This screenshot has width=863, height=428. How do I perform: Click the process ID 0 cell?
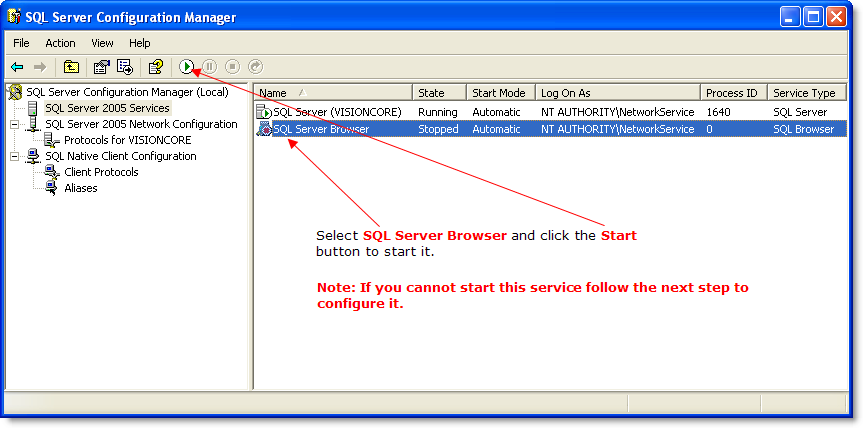[710, 129]
